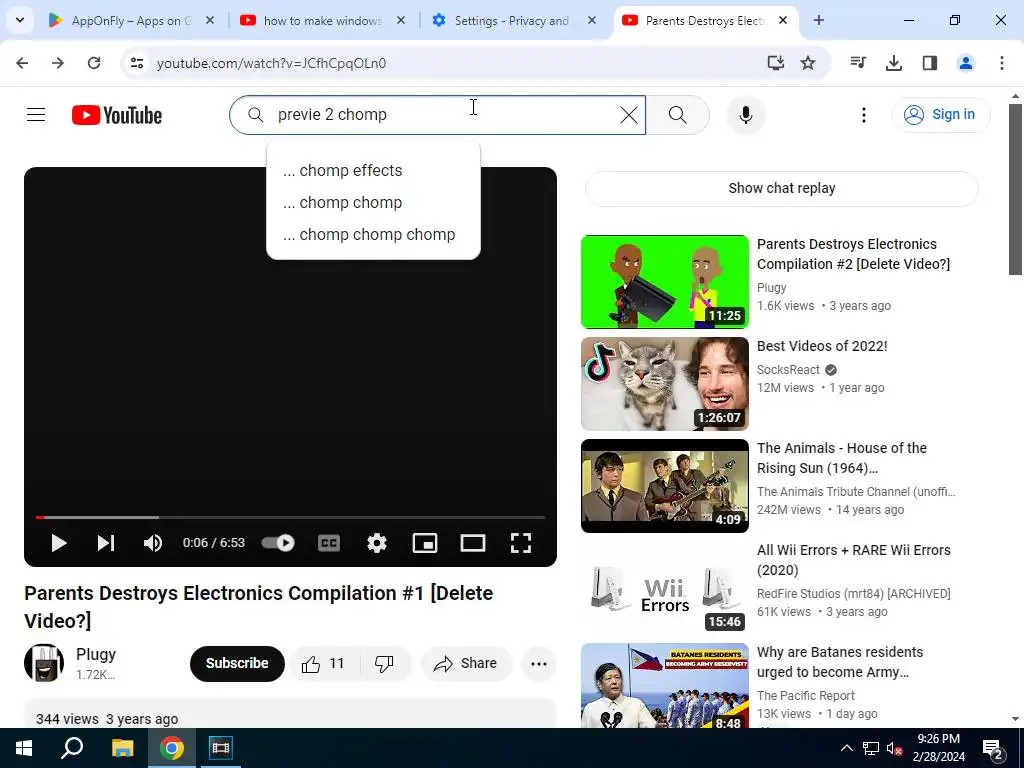Submit search with magnifier button

[678, 115]
